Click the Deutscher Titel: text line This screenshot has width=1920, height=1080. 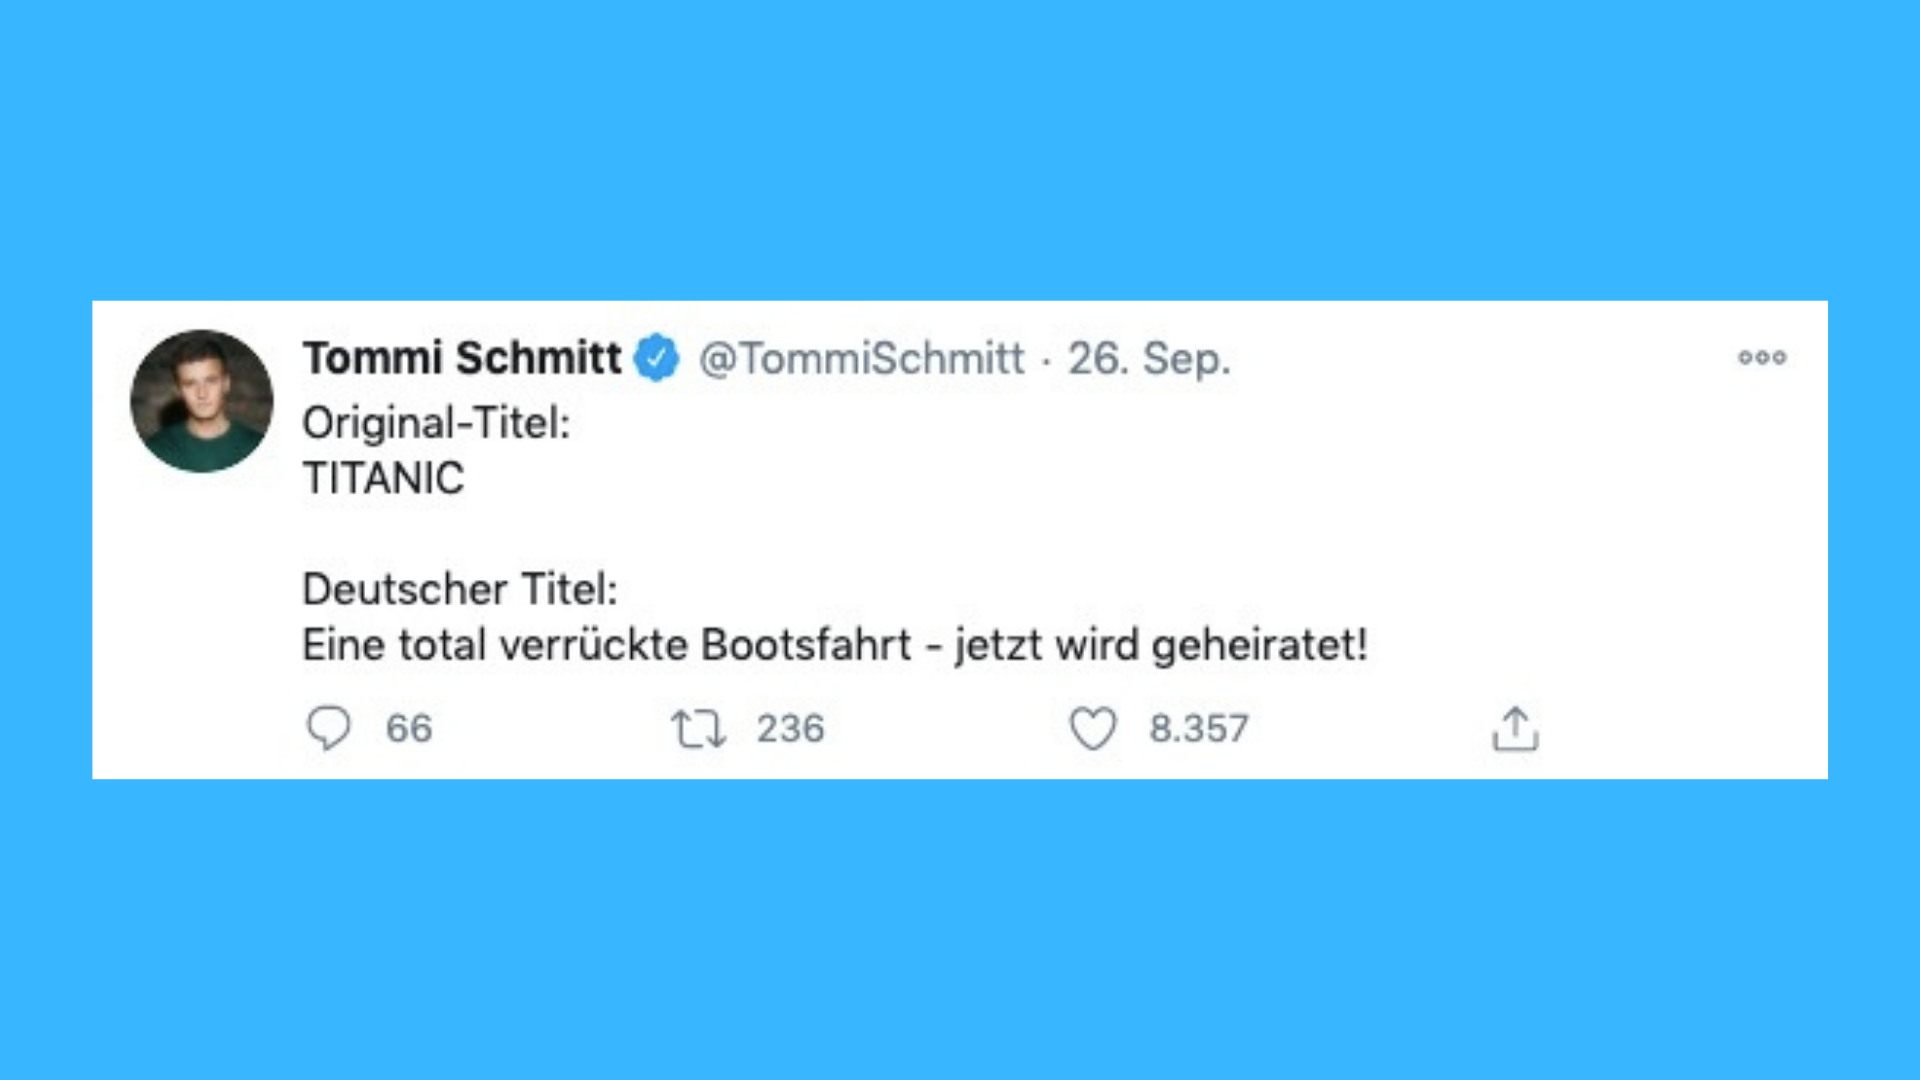[460, 589]
